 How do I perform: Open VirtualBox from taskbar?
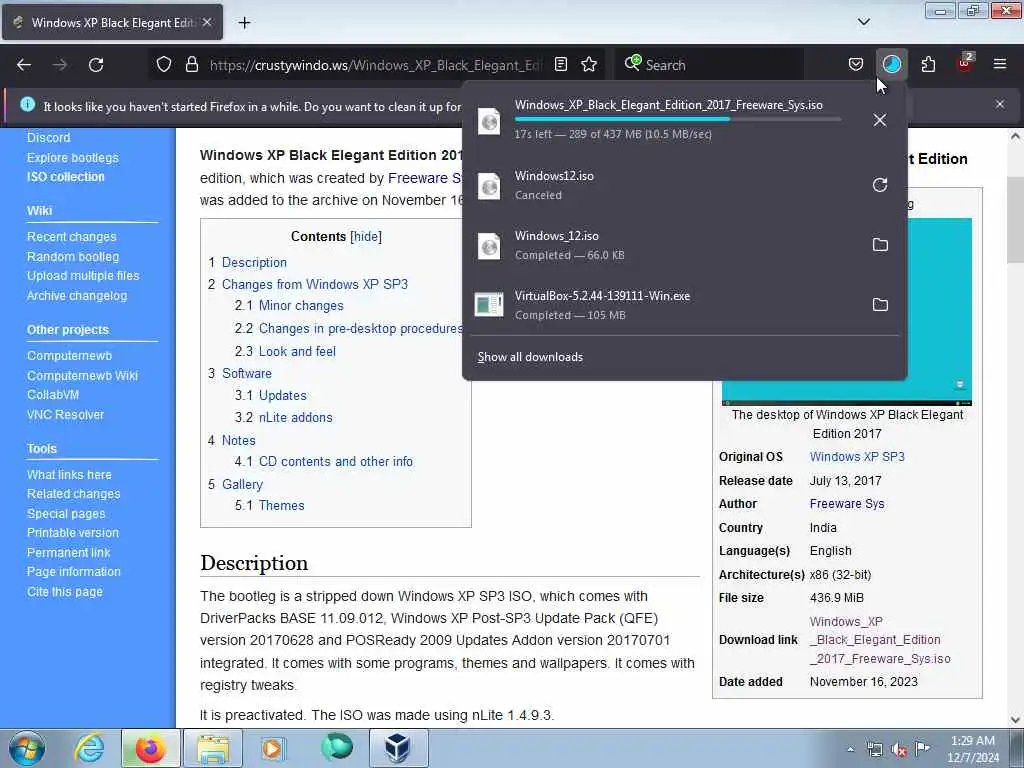coord(397,748)
